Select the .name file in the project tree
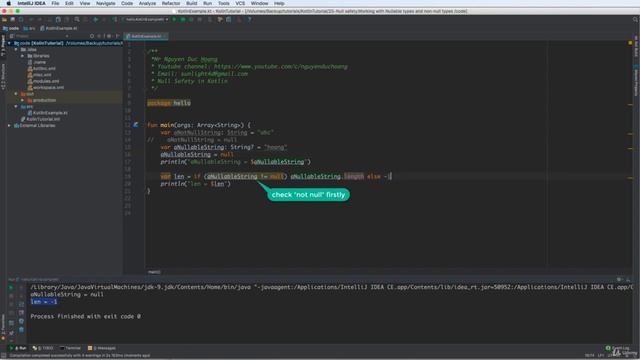The width and height of the screenshot is (640, 360). (37, 62)
